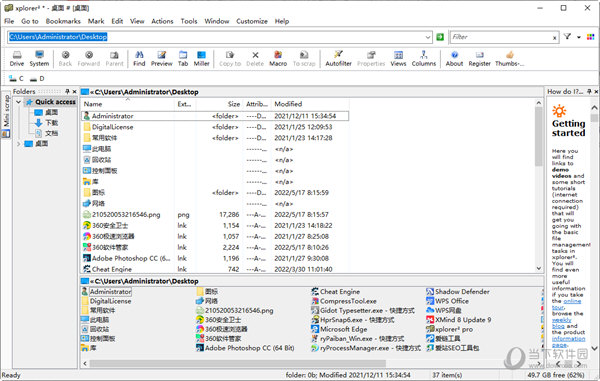Navigate to Parent folder icon

[x=114, y=59]
